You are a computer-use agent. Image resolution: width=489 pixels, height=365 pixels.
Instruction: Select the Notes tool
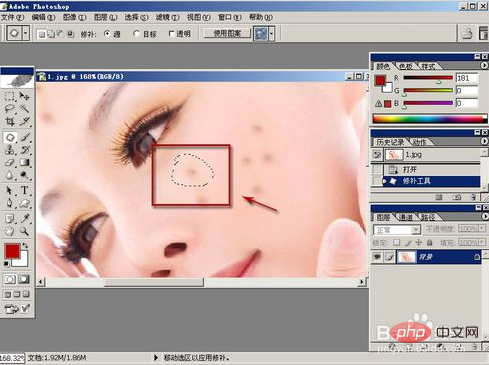click(10, 218)
